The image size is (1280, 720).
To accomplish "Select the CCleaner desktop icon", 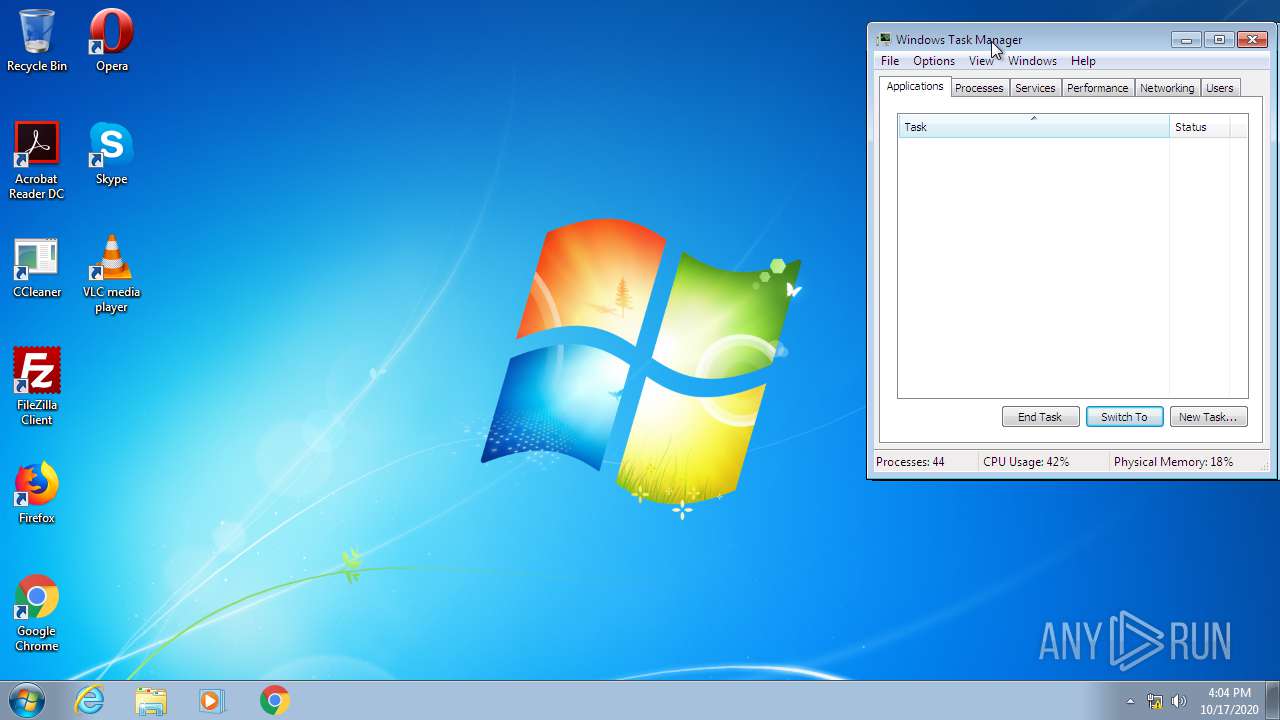I will [x=37, y=268].
